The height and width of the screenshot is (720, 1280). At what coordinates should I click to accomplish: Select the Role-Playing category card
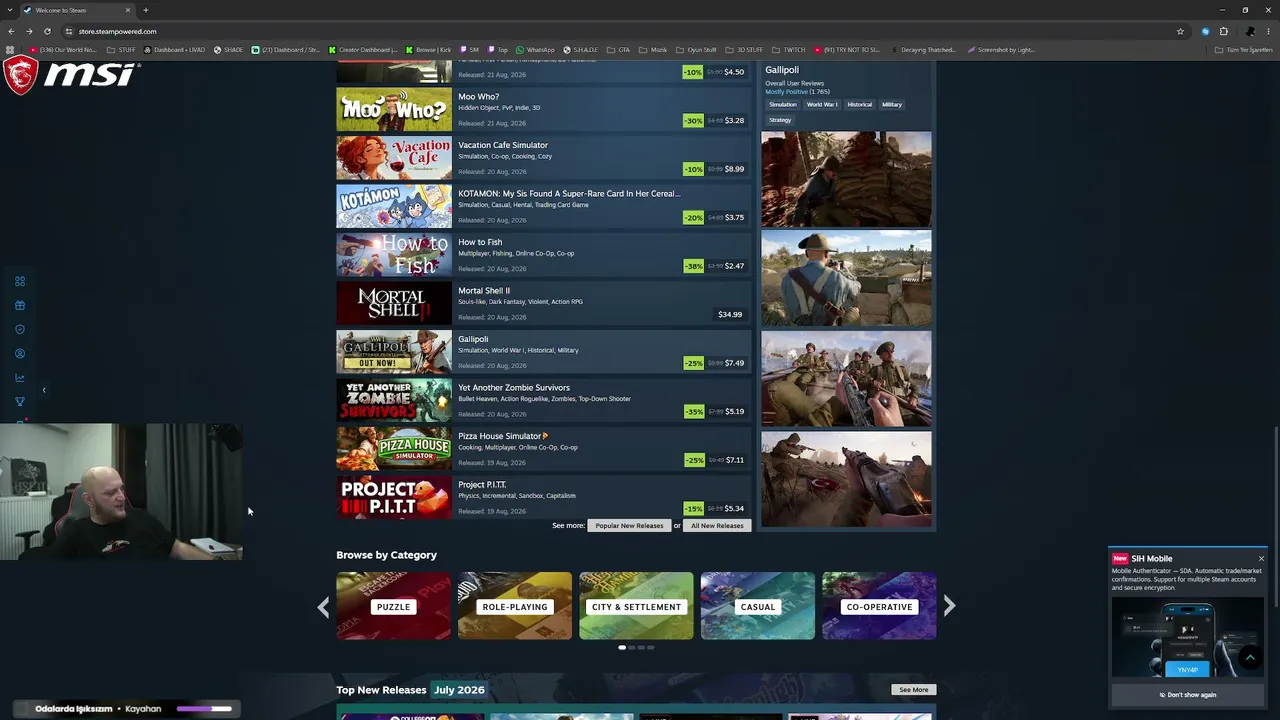pos(515,606)
